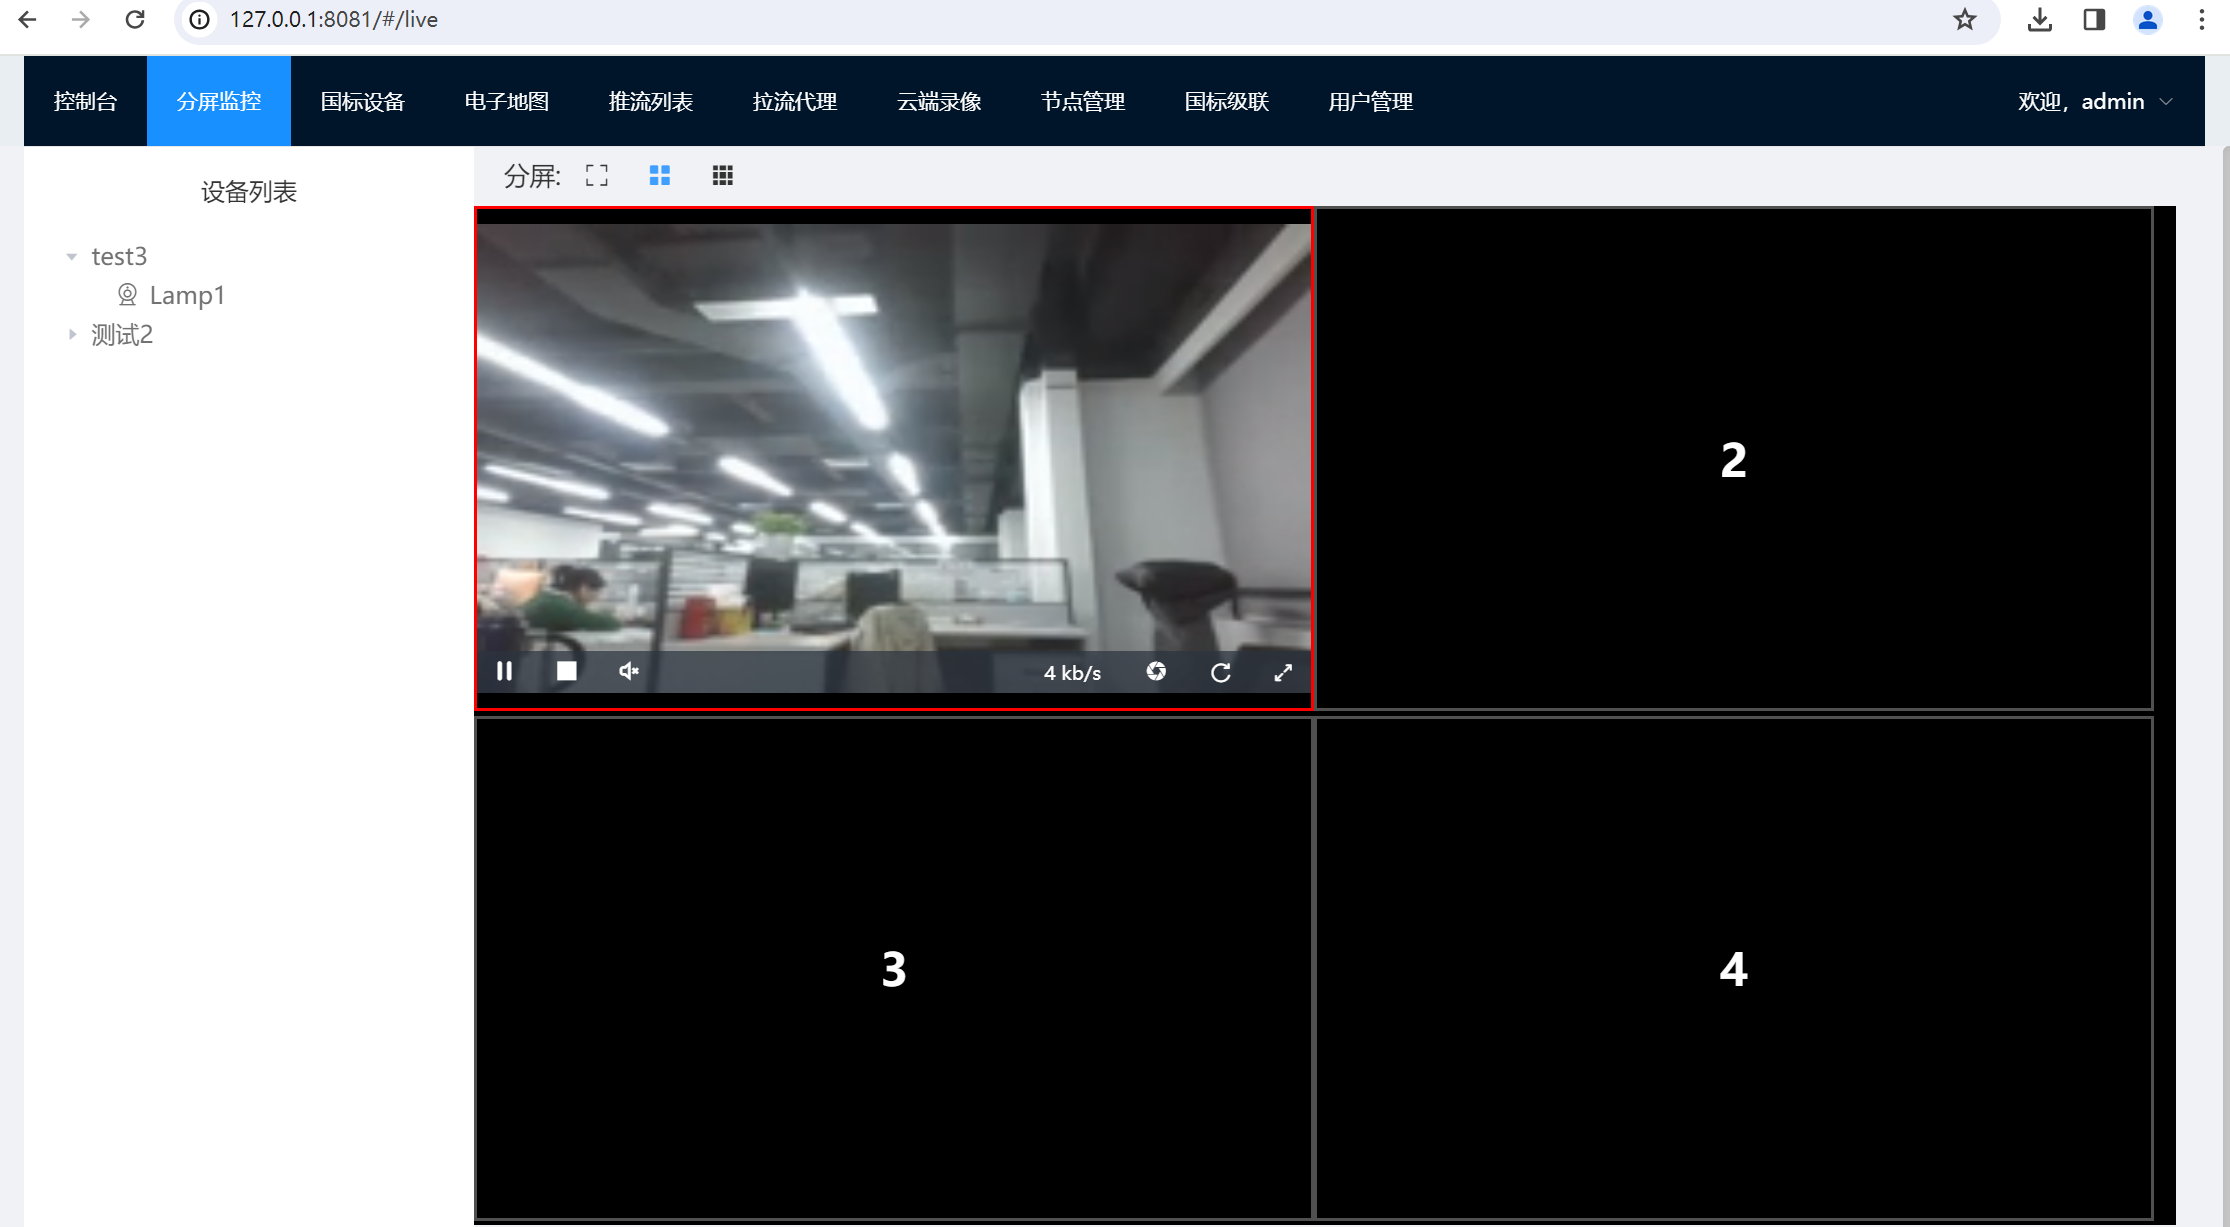Collapse the test3 device group
Viewport: 2230px width, 1227px height.
(72, 257)
